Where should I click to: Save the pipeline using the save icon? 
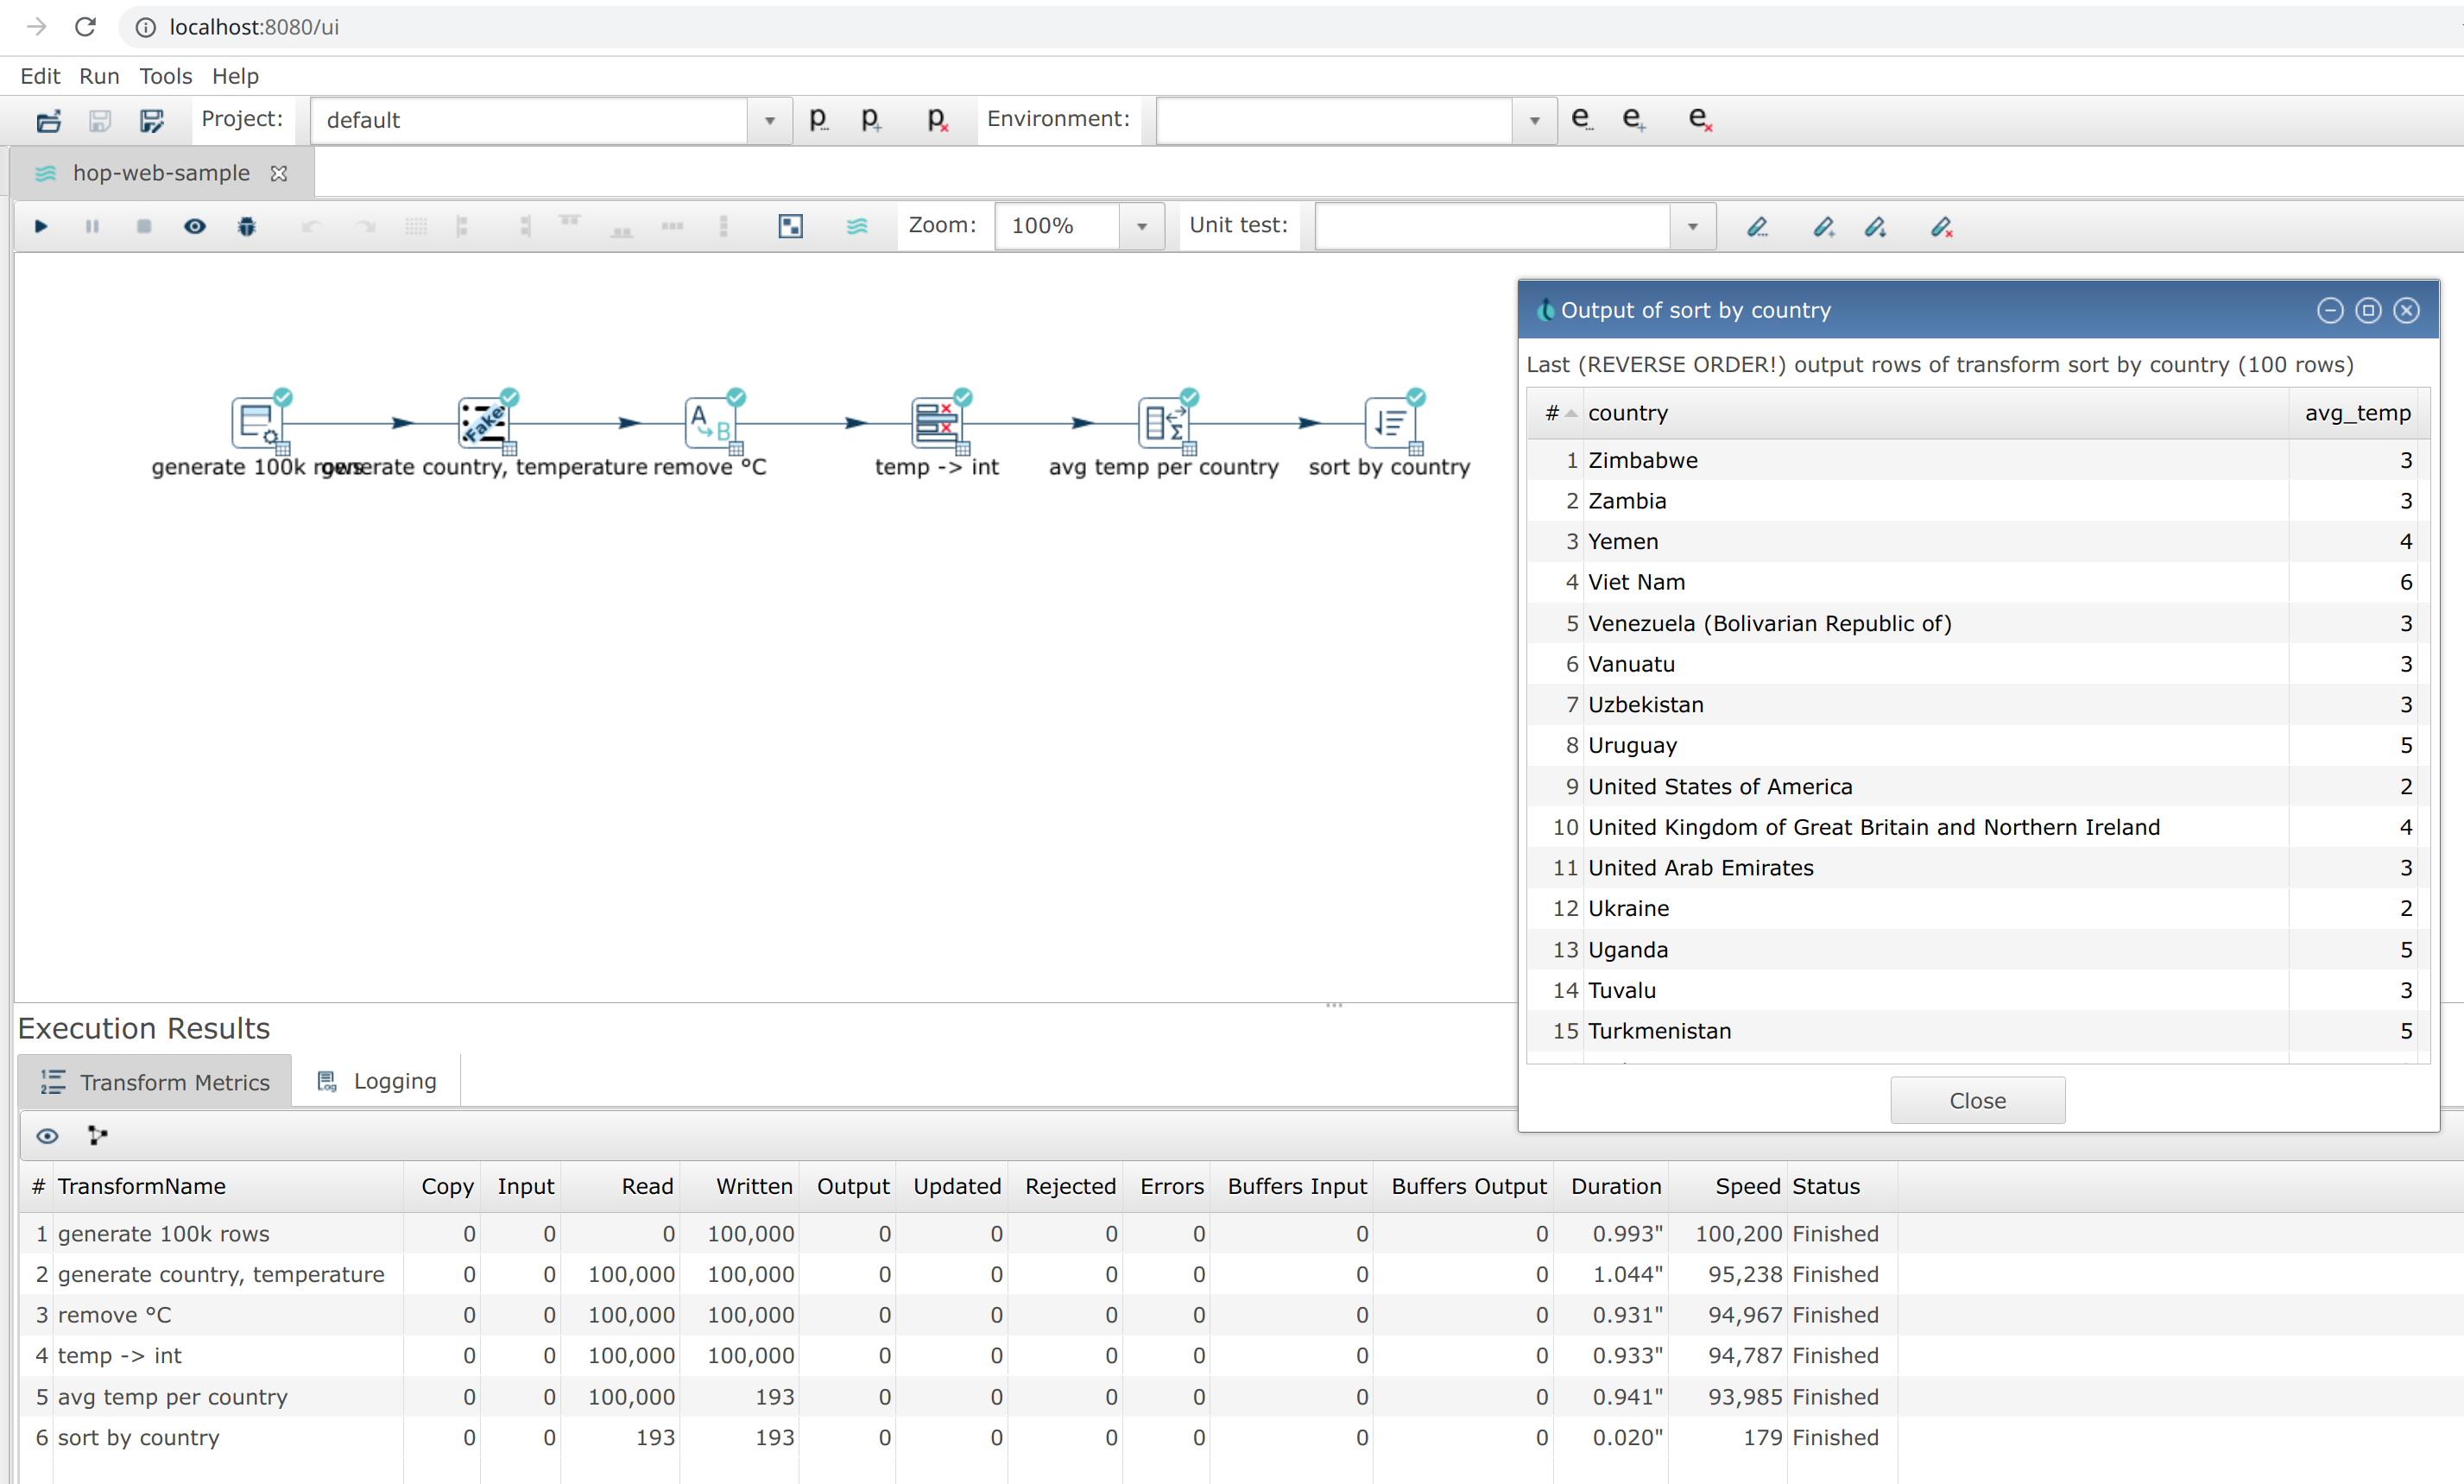click(x=99, y=120)
